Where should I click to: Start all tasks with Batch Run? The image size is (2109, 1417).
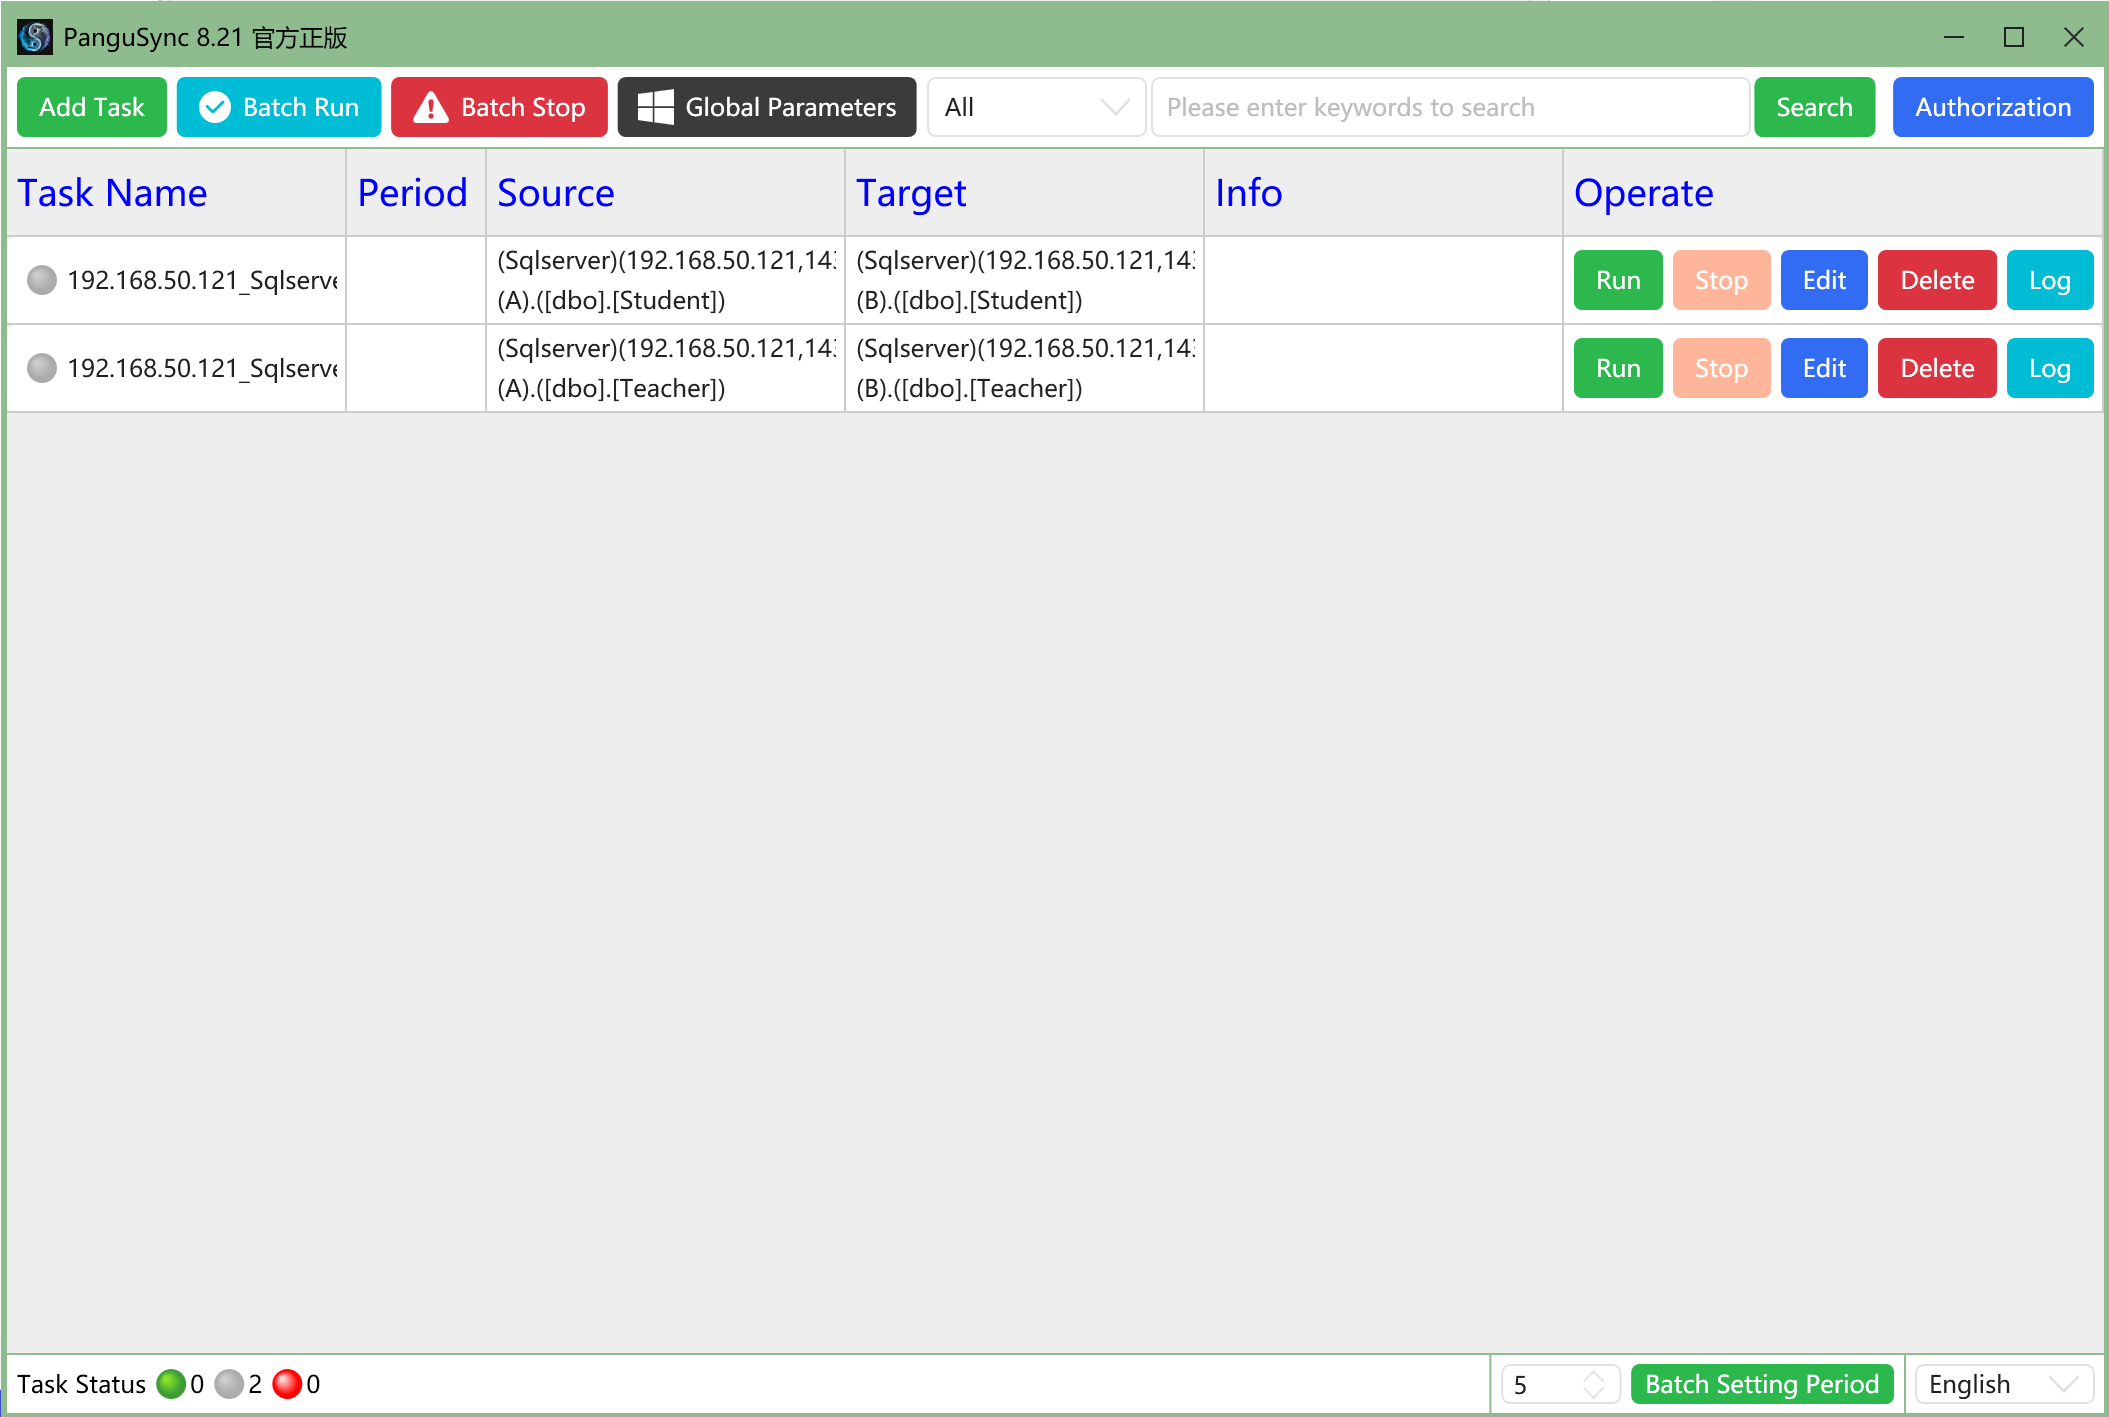[279, 107]
